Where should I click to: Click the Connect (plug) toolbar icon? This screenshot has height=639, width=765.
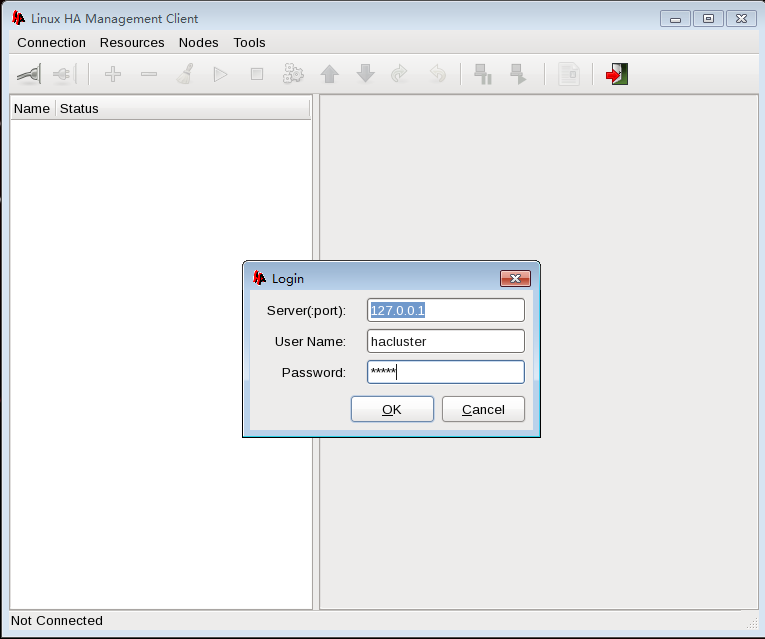tap(29, 74)
